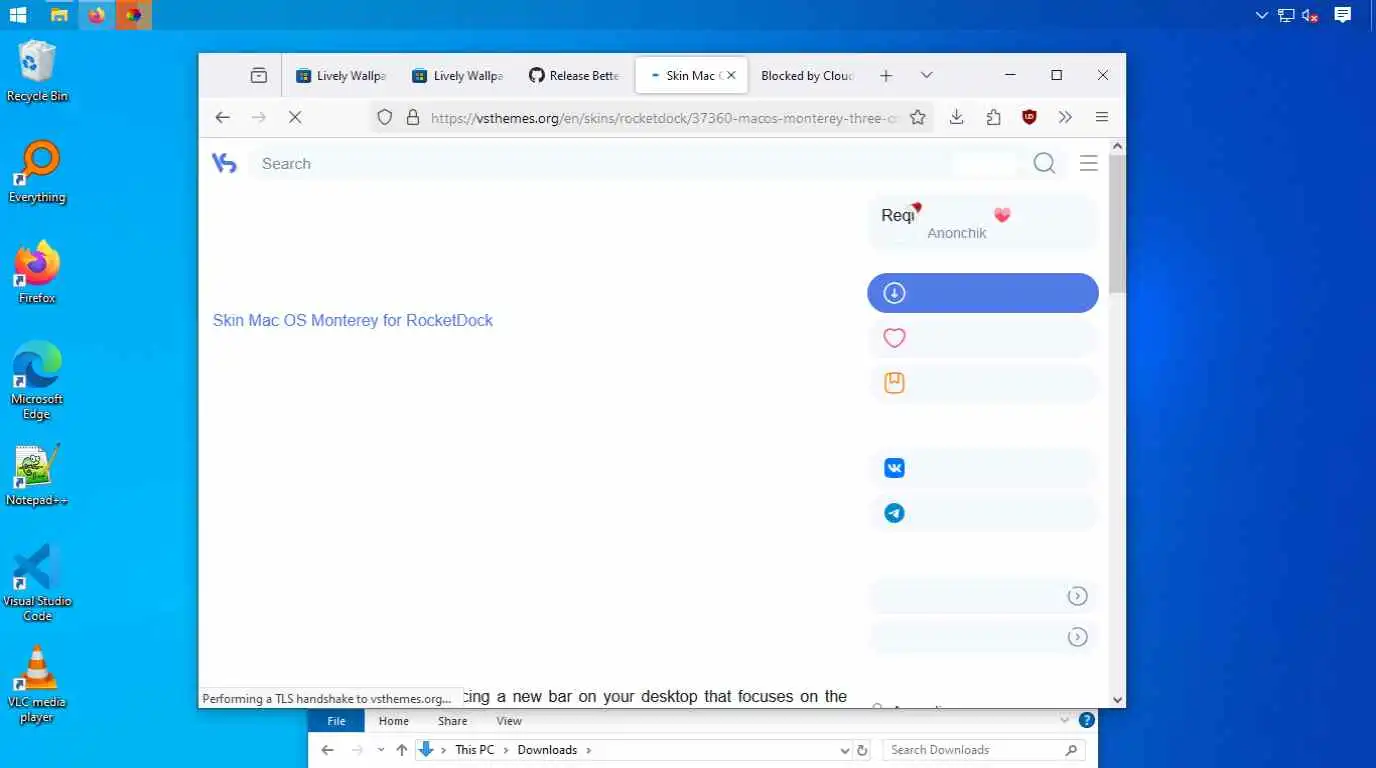Select Downloads in Explorer breadcrumb
This screenshot has height=768, width=1376.
pos(547,750)
